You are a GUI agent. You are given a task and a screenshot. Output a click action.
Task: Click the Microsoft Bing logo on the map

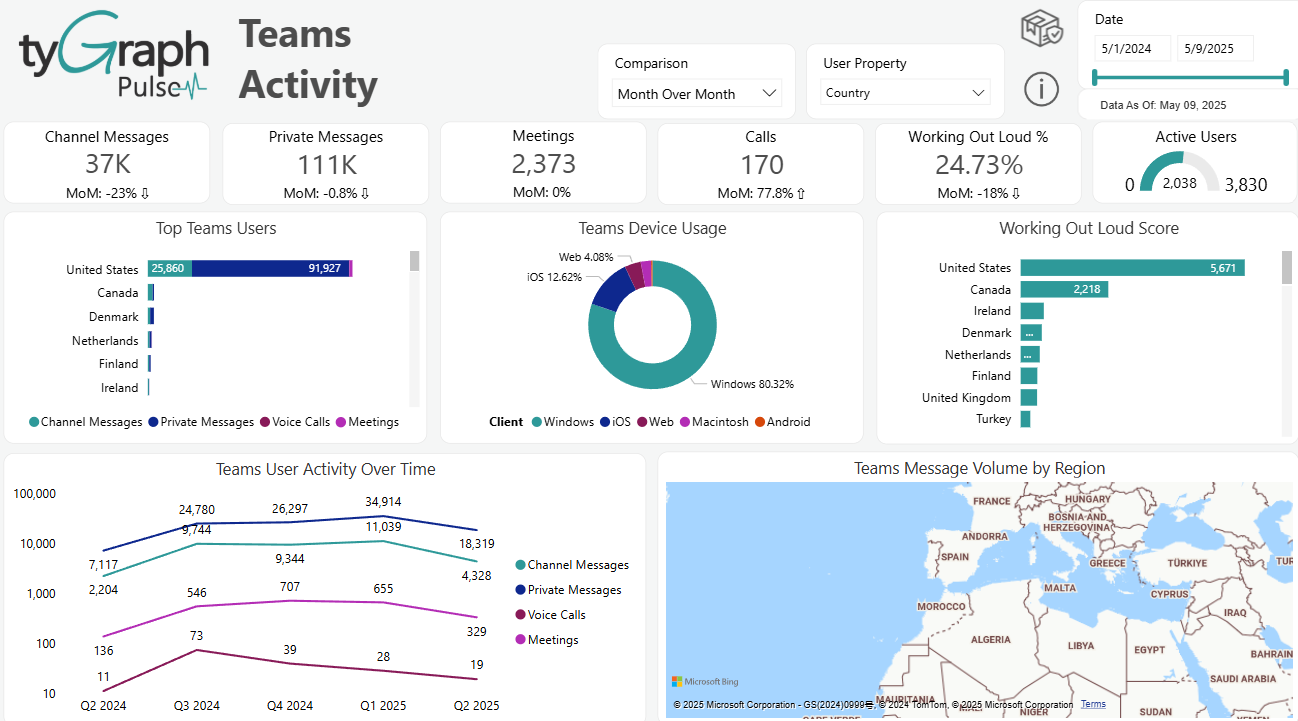(x=706, y=681)
